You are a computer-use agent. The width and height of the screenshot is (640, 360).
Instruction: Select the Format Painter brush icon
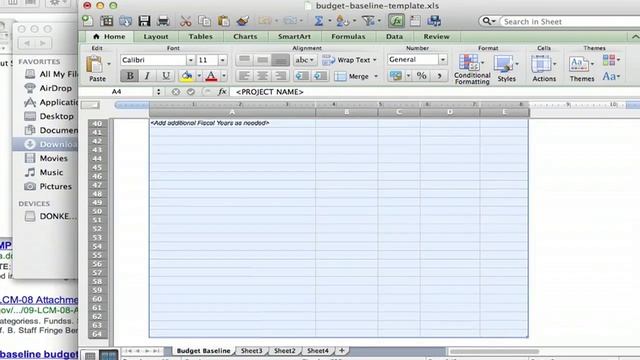(x=243, y=21)
